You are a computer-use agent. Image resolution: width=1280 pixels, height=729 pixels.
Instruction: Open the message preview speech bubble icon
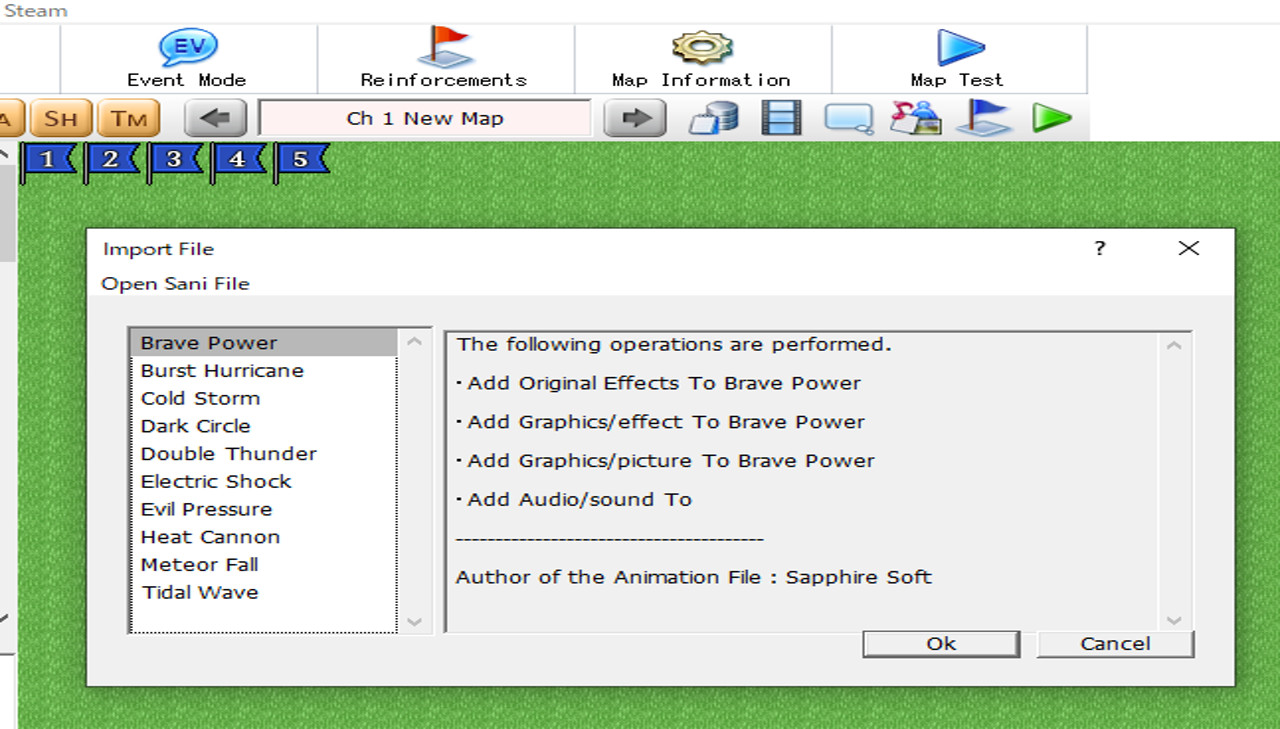tap(849, 118)
